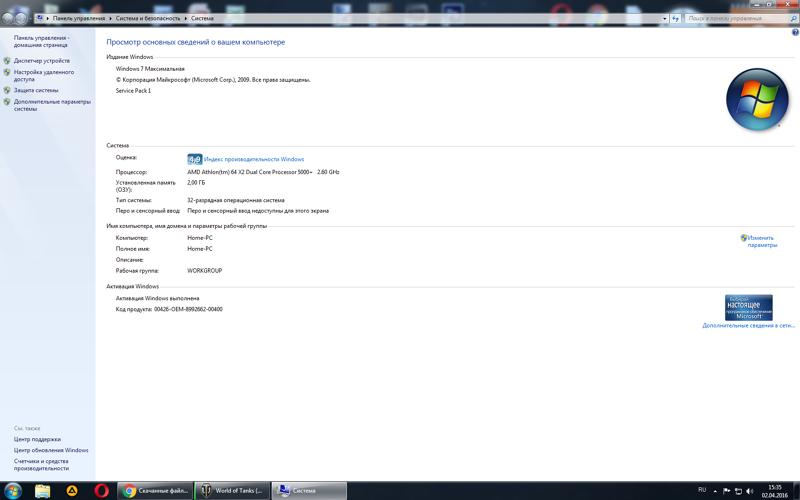
Task: Open Дополнительные сведения в сети link
Action: coord(748,326)
